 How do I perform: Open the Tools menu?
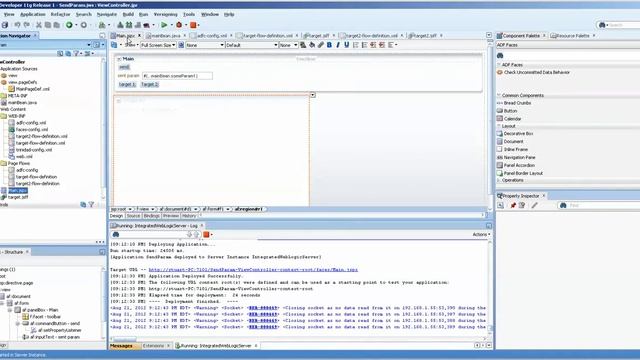tap(189, 14)
